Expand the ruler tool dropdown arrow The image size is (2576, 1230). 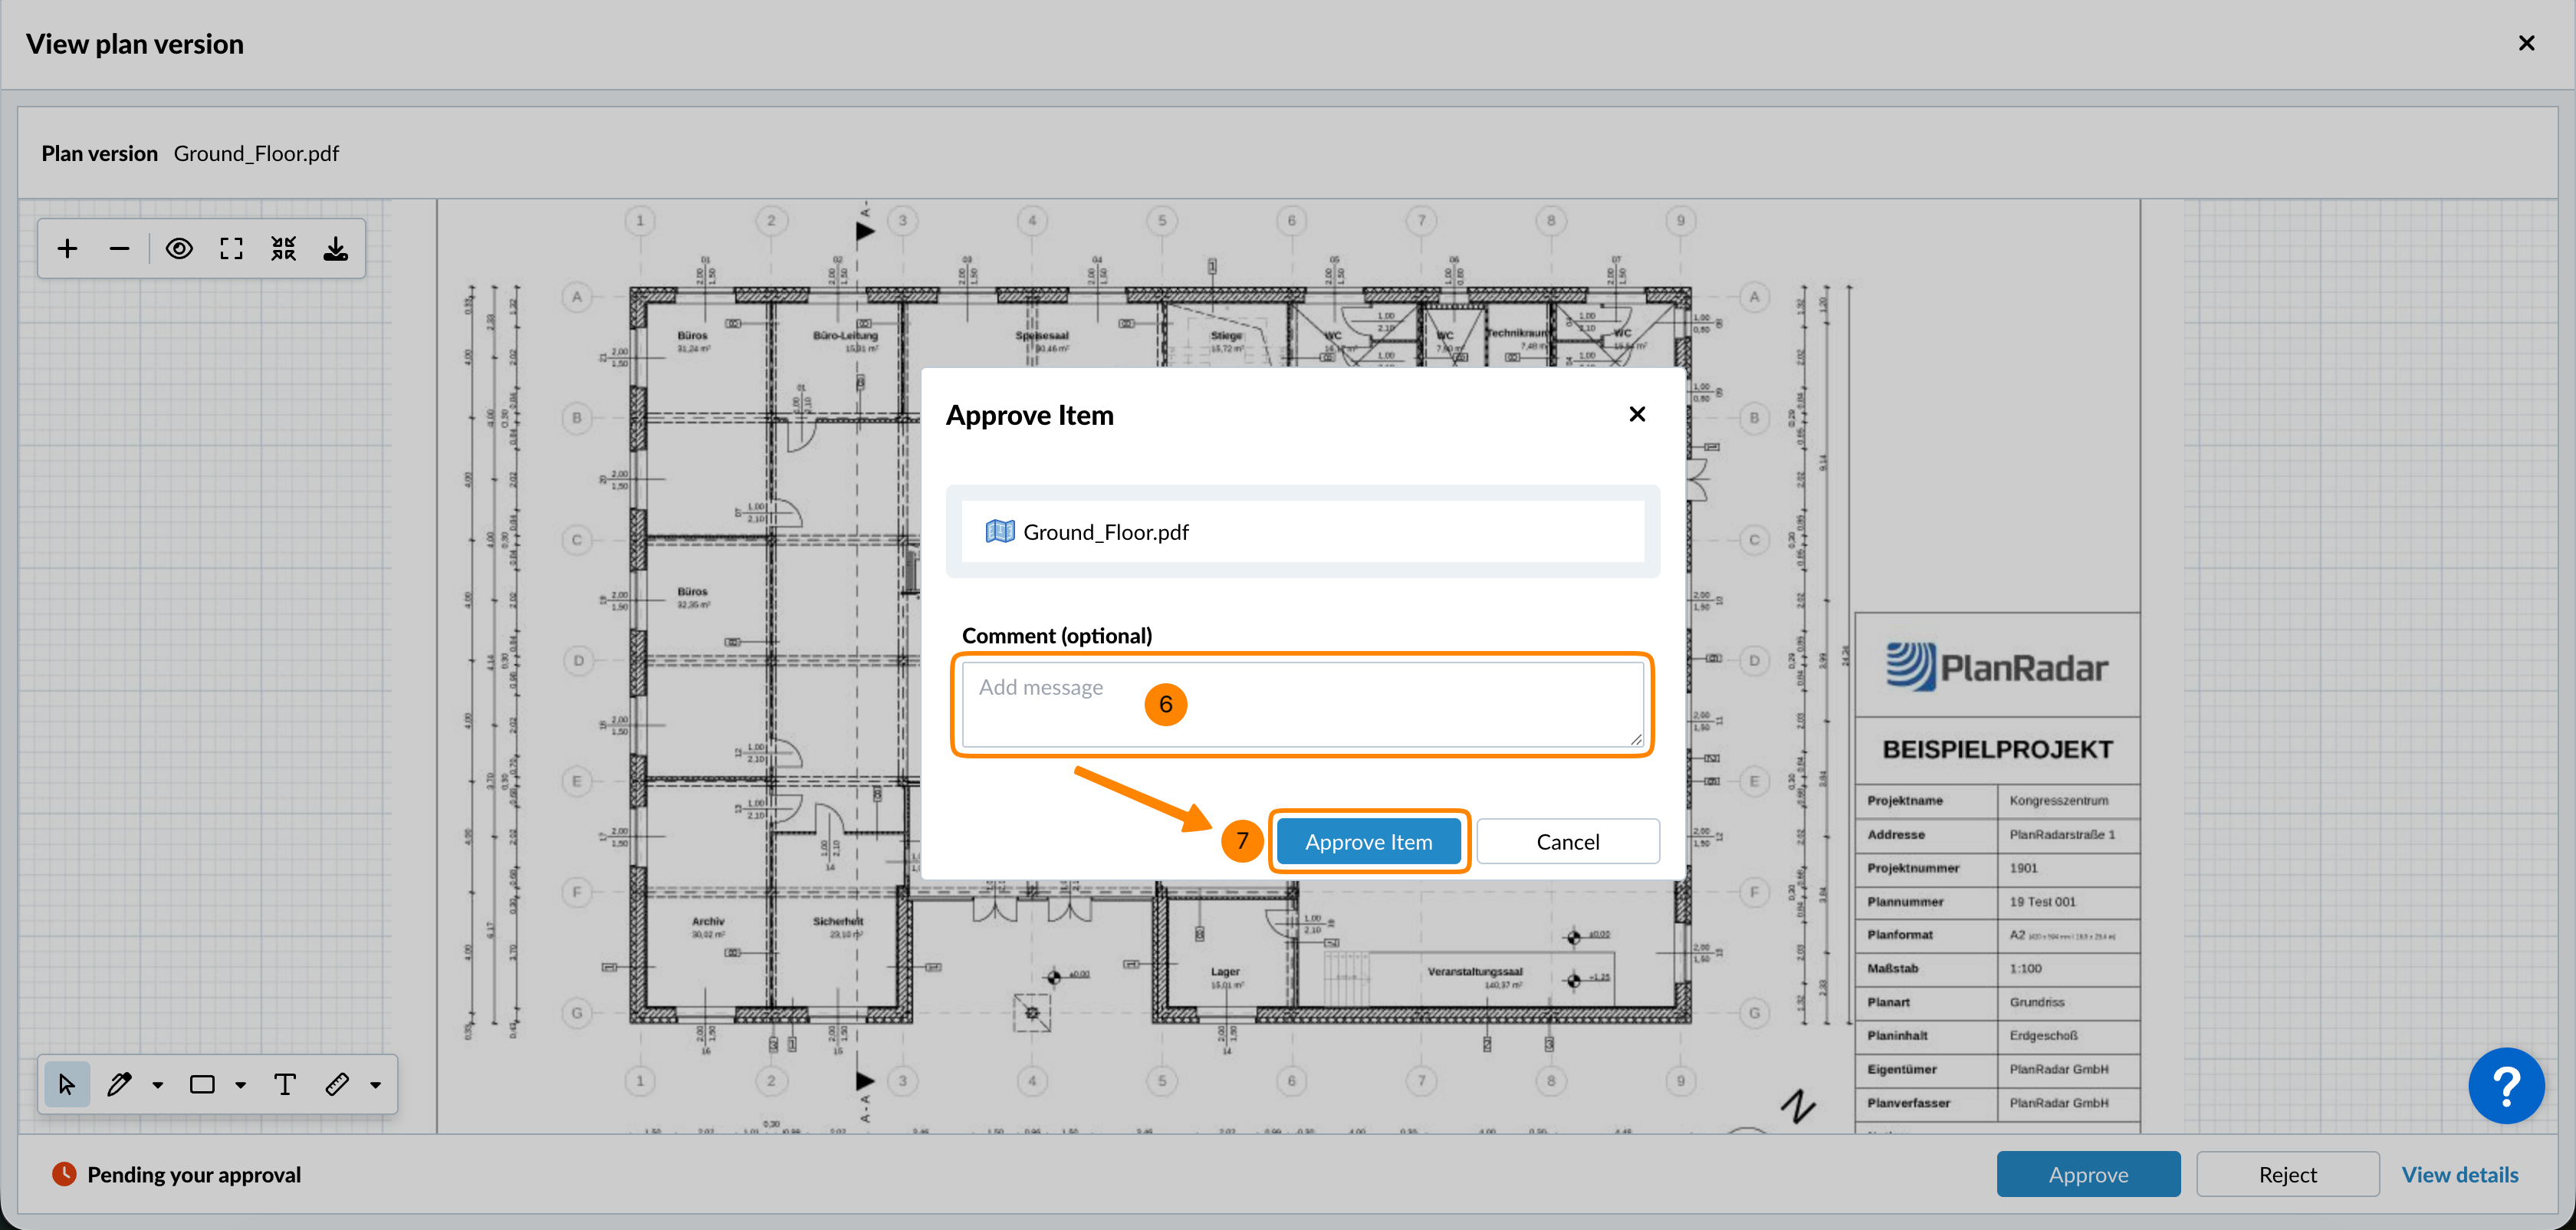click(376, 1086)
